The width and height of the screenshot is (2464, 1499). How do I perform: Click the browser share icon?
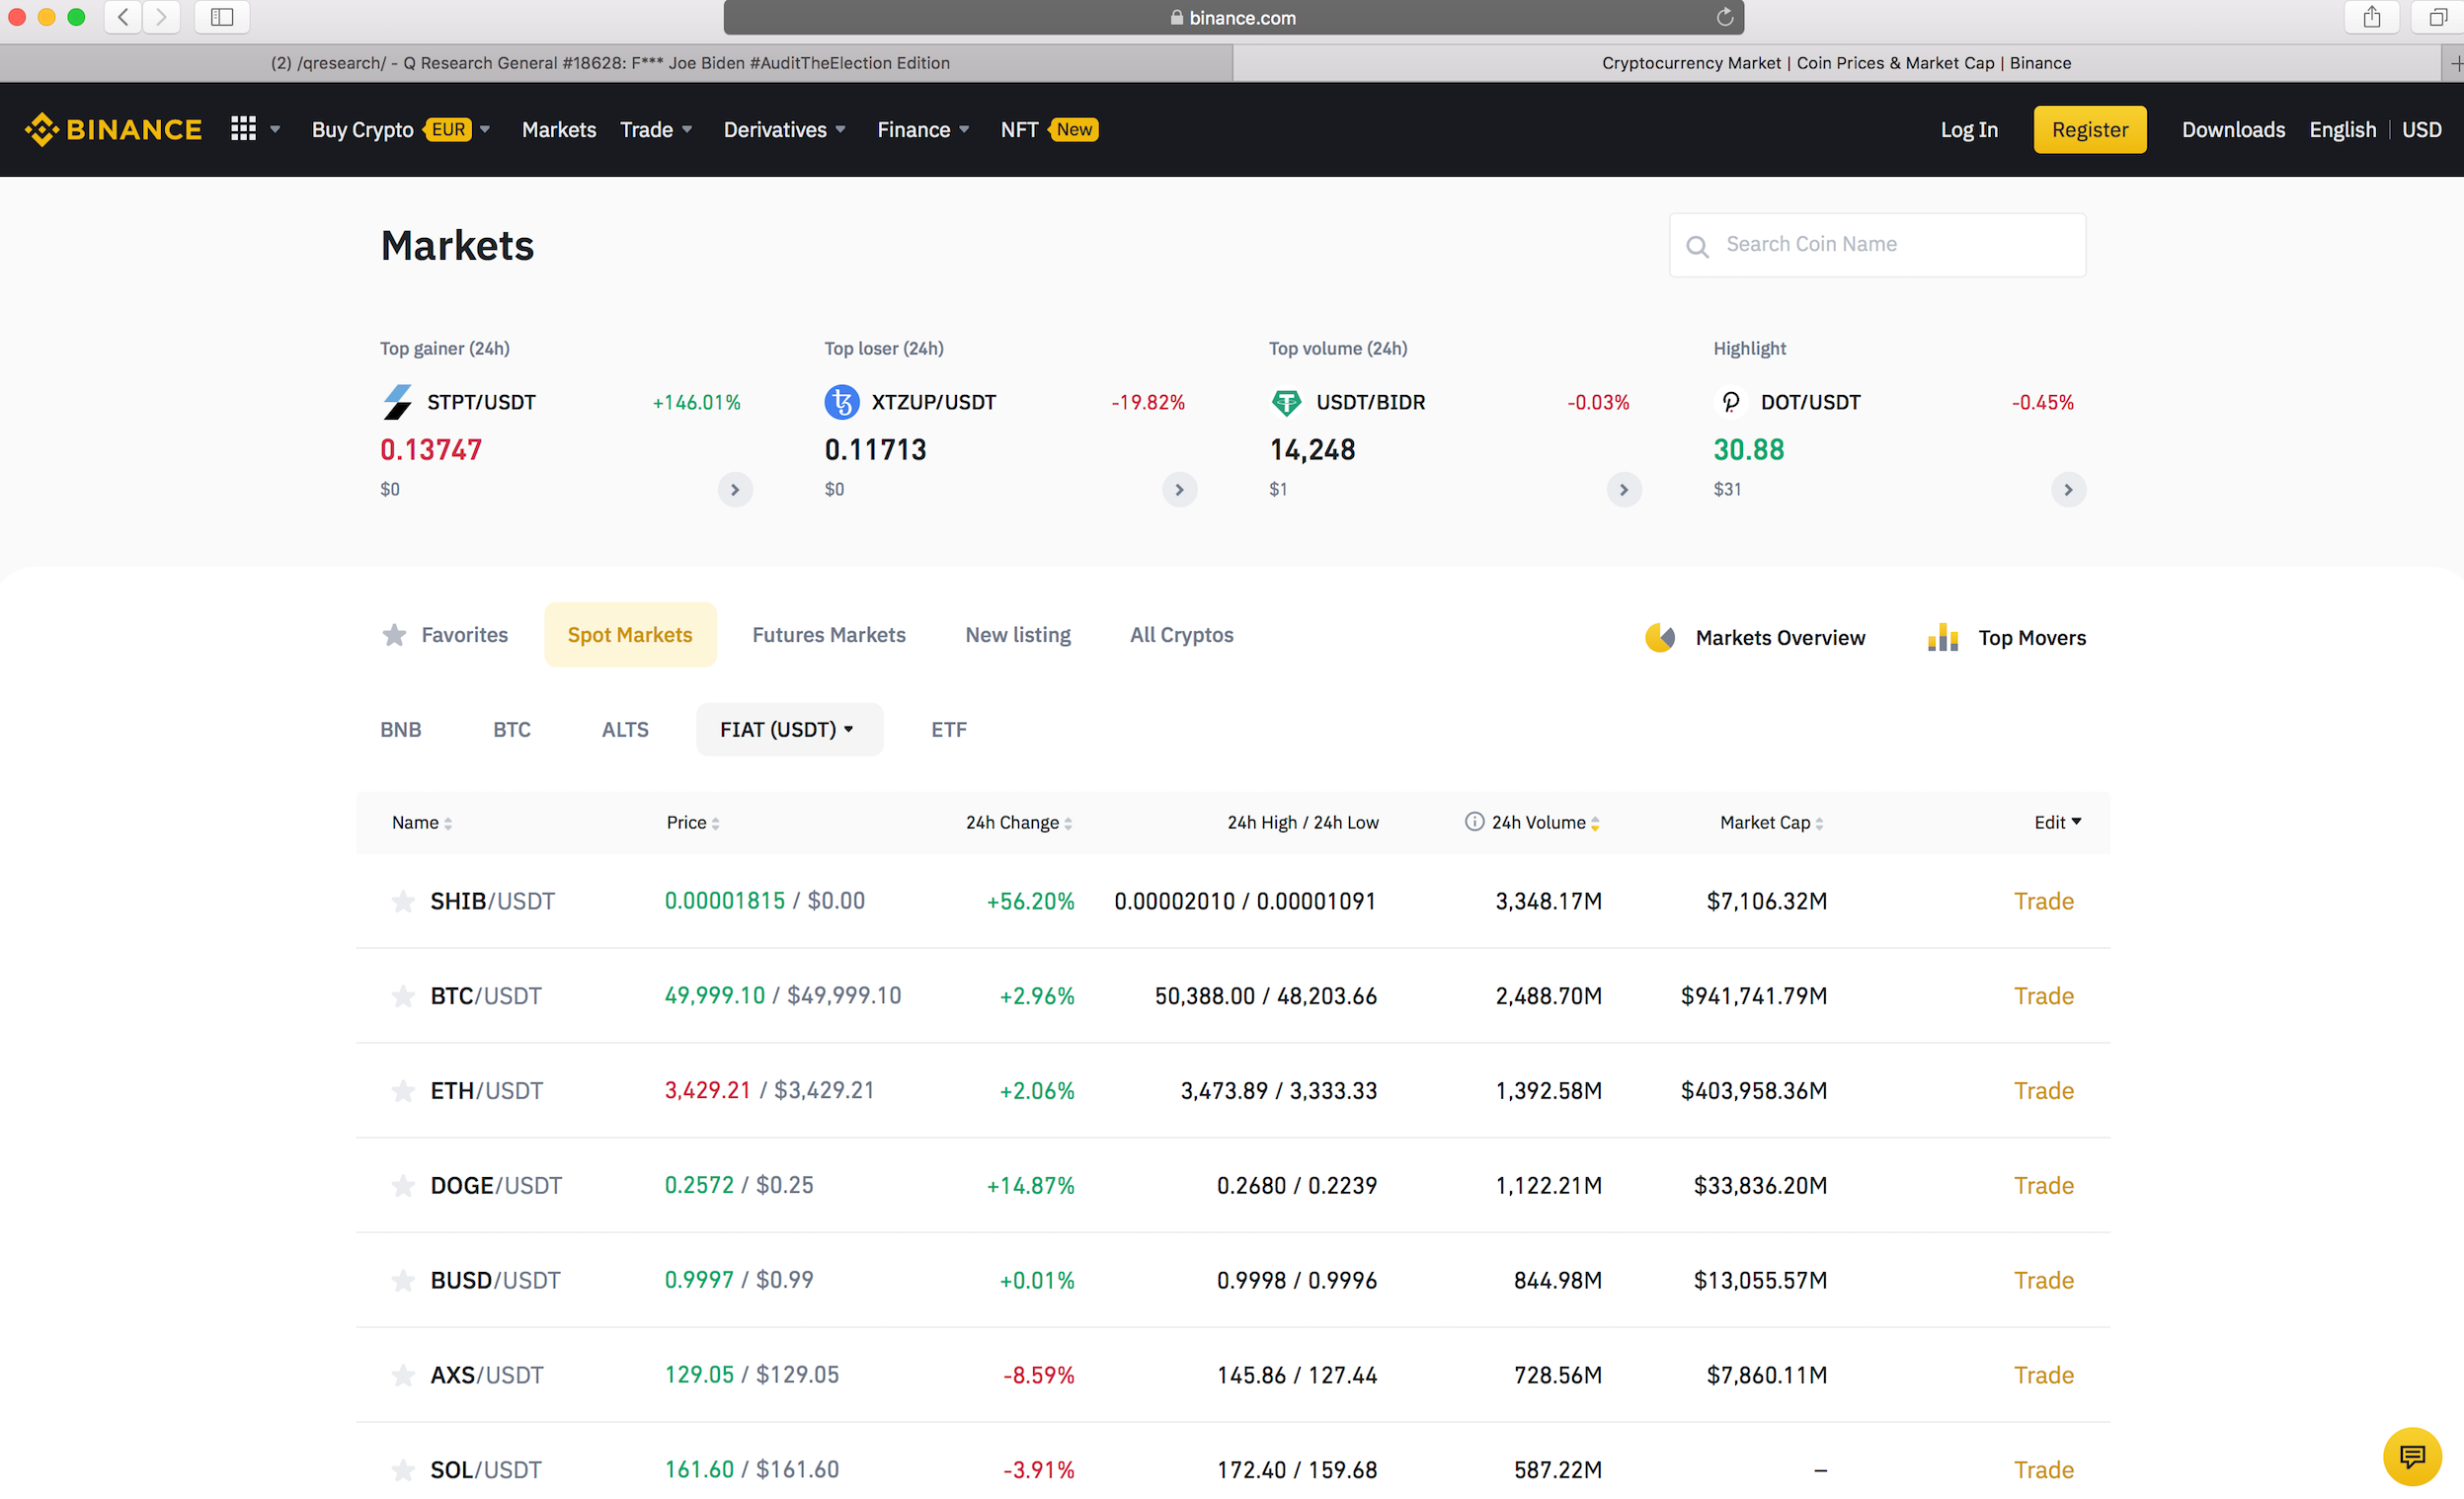pos(2372,17)
